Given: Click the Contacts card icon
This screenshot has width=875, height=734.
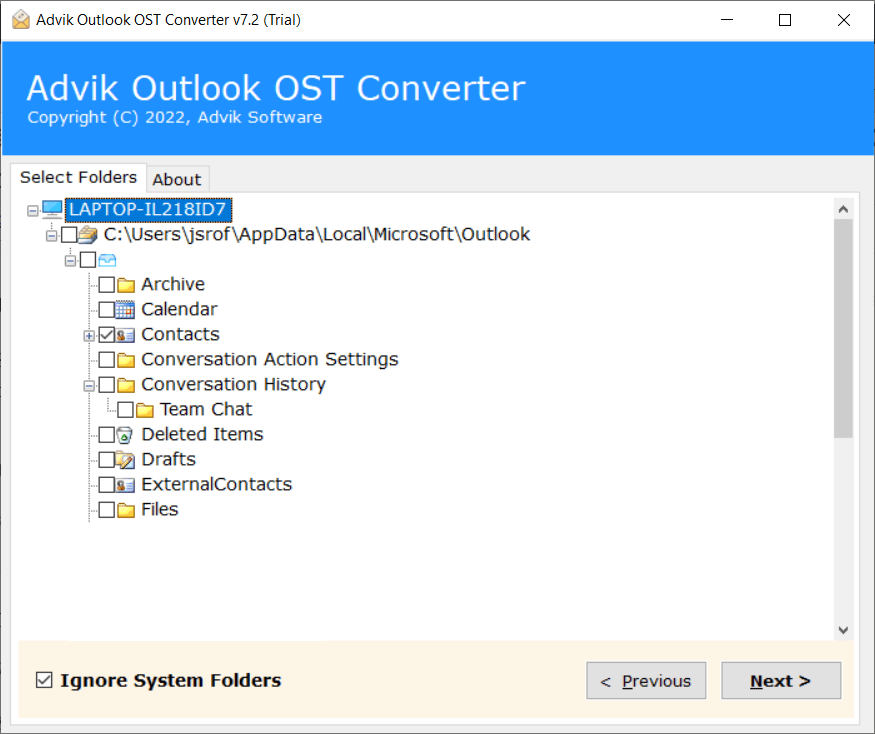Looking at the screenshot, I should 125,335.
